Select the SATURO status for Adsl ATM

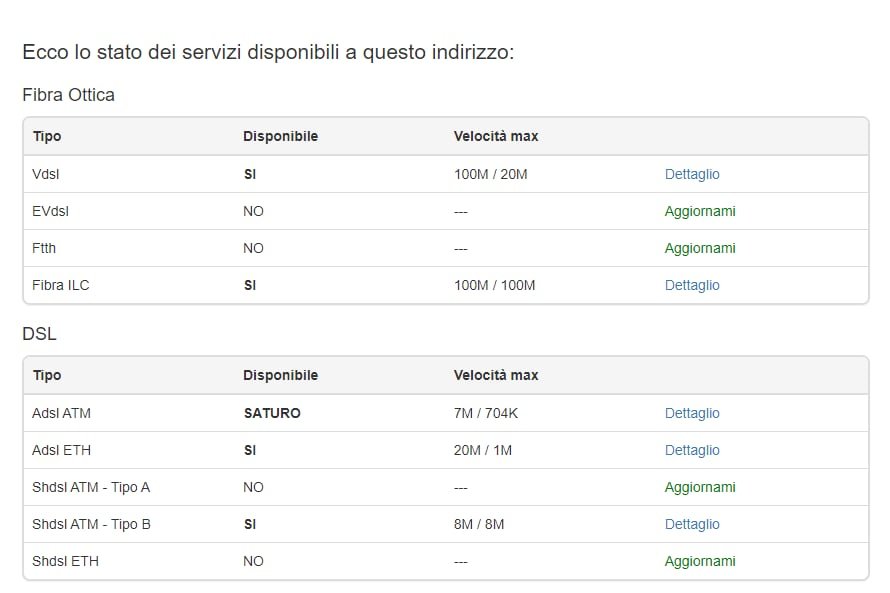[x=272, y=413]
